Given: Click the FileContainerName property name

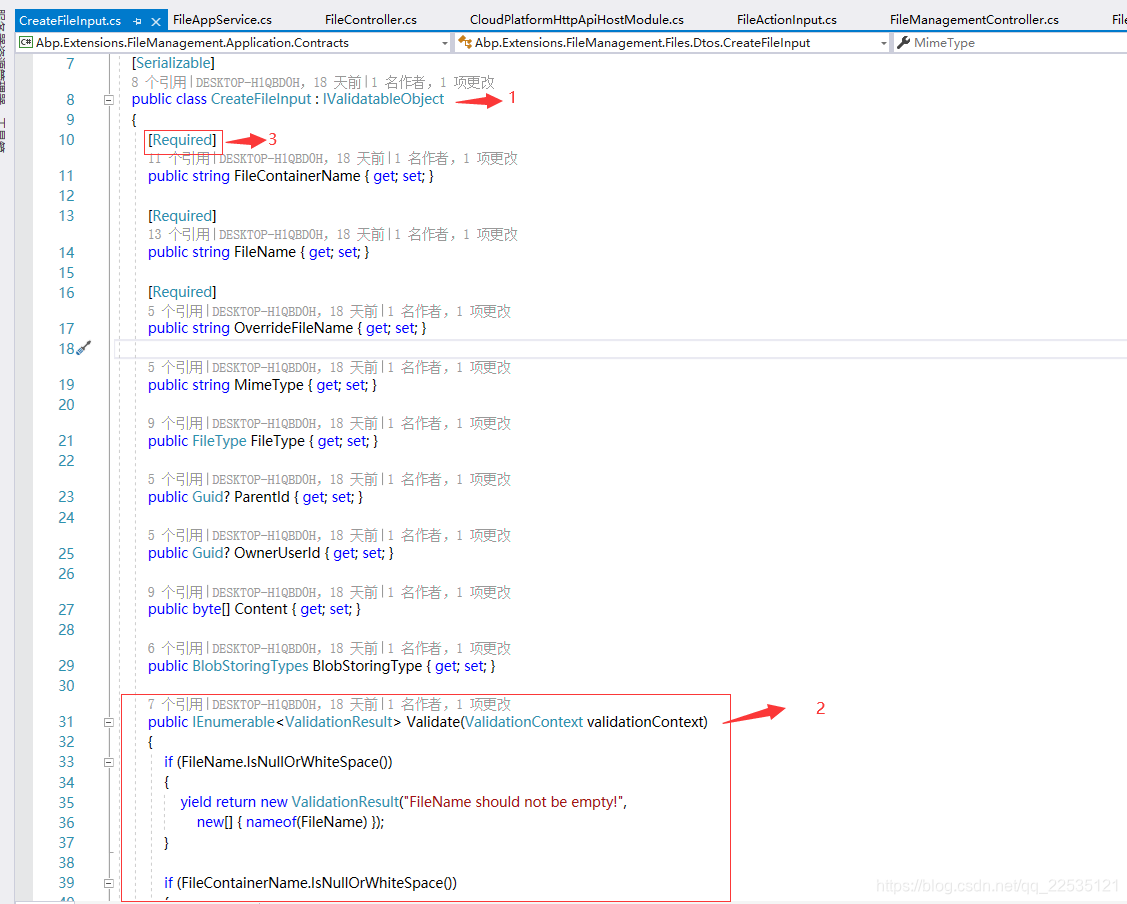Looking at the screenshot, I should point(297,176).
